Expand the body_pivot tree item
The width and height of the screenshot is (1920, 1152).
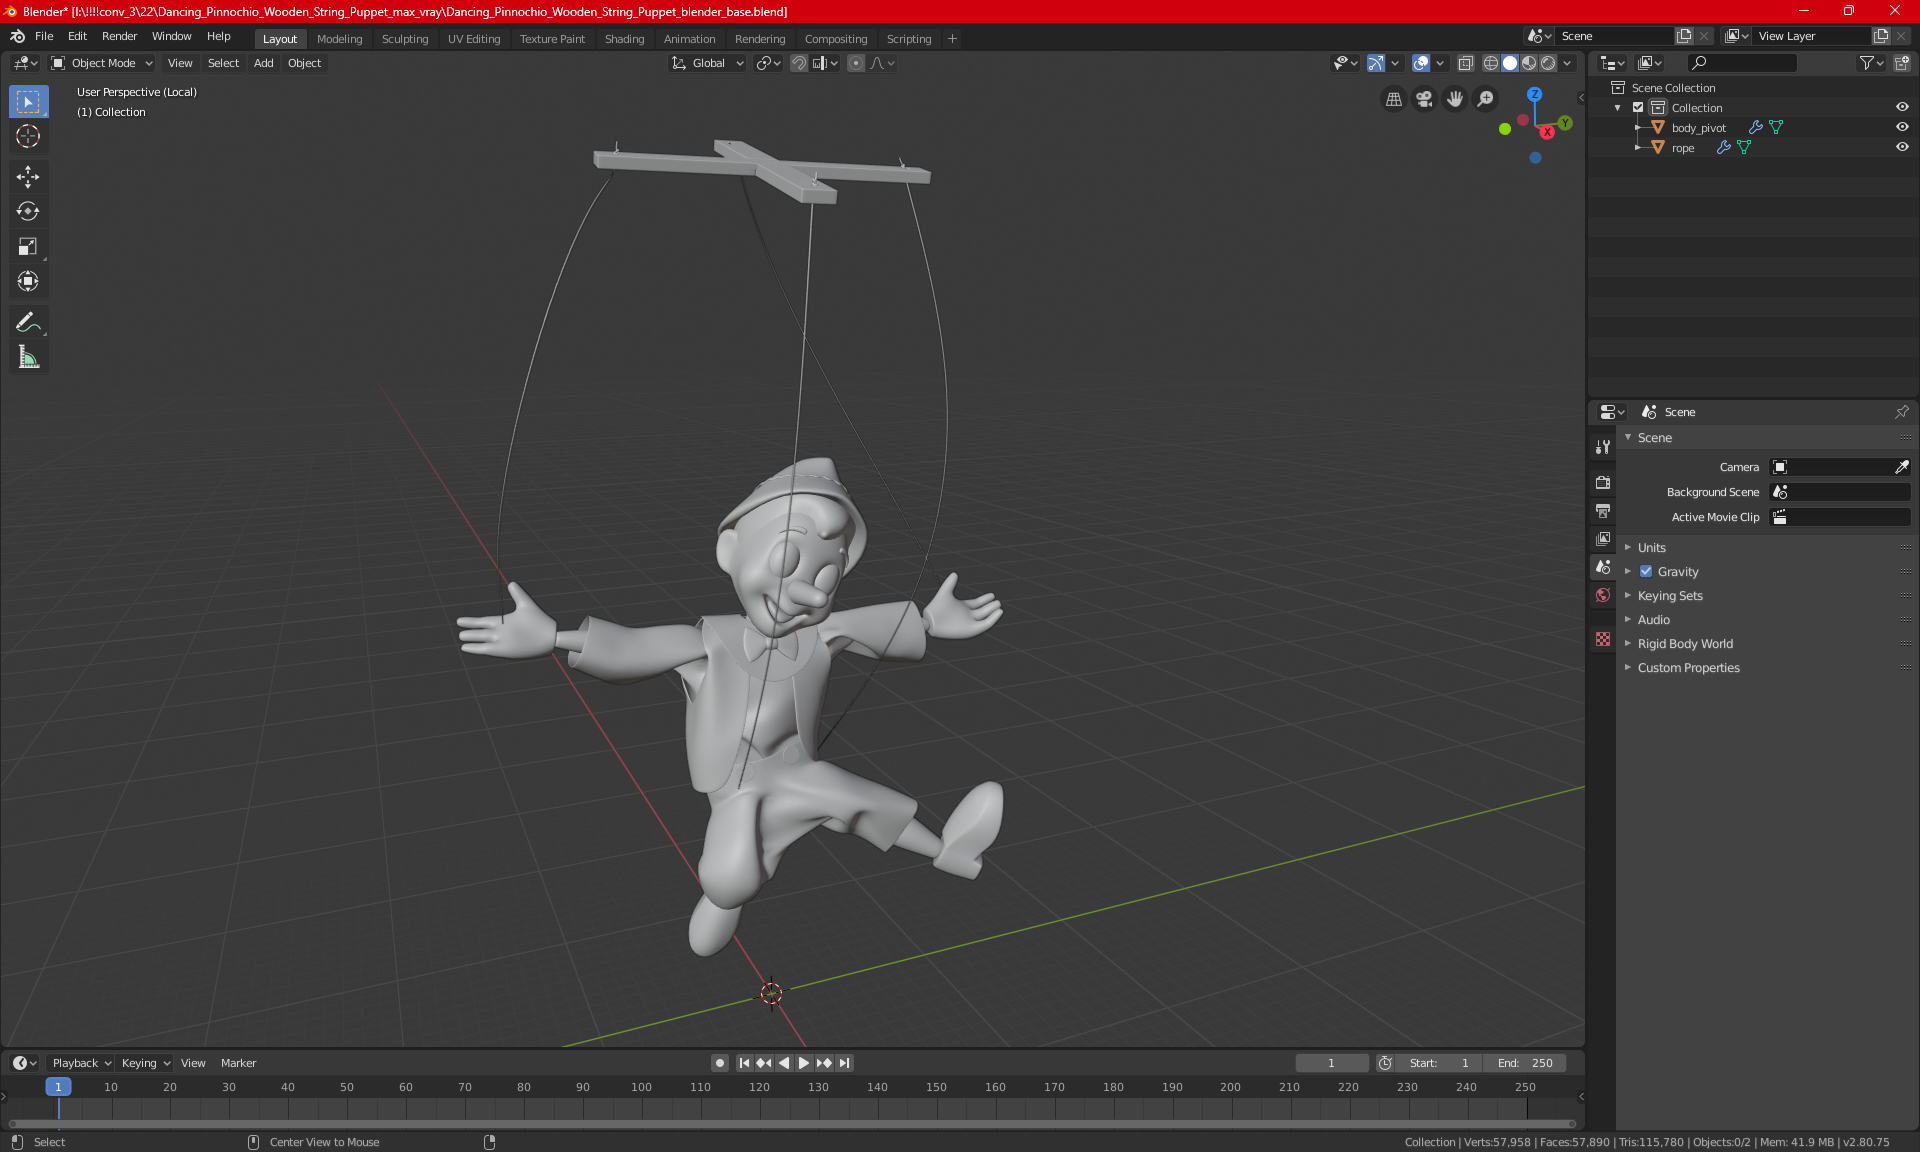pos(1638,128)
